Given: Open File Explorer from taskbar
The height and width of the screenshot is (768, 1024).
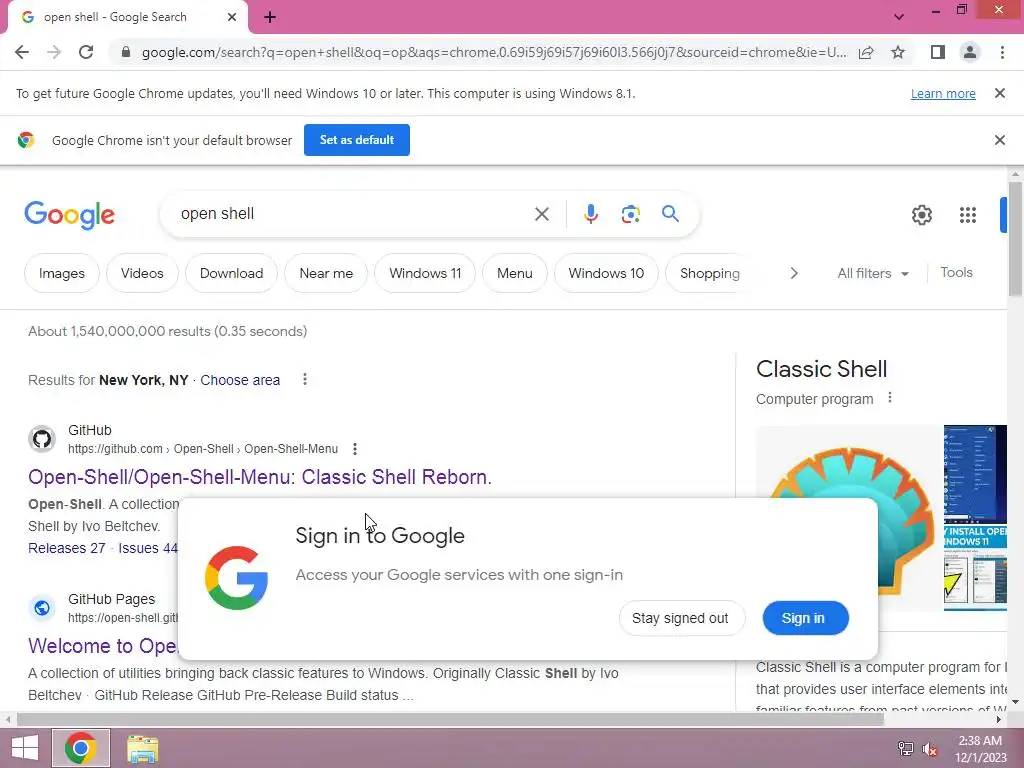Looking at the screenshot, I should pos(142,749).
